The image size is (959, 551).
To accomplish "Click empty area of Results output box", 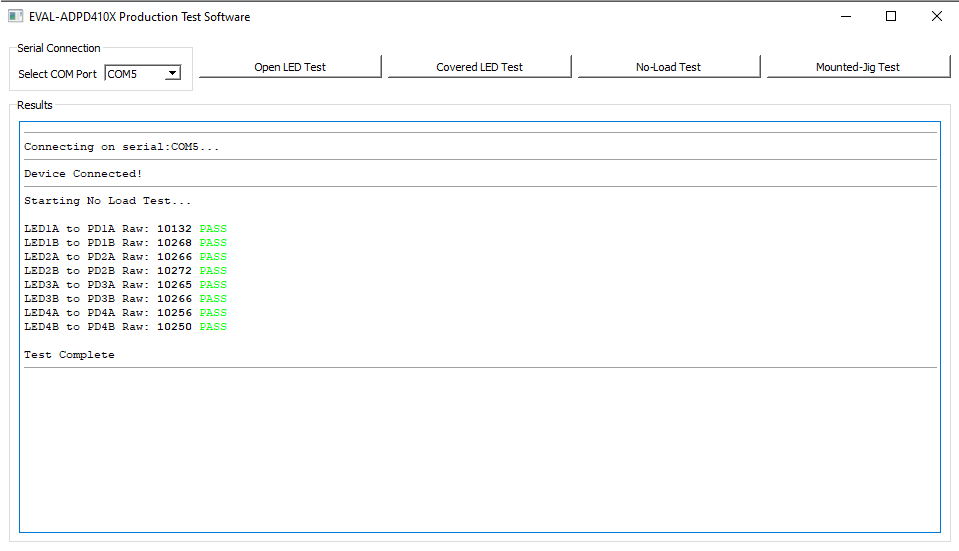I will click(x=480, y=450).
